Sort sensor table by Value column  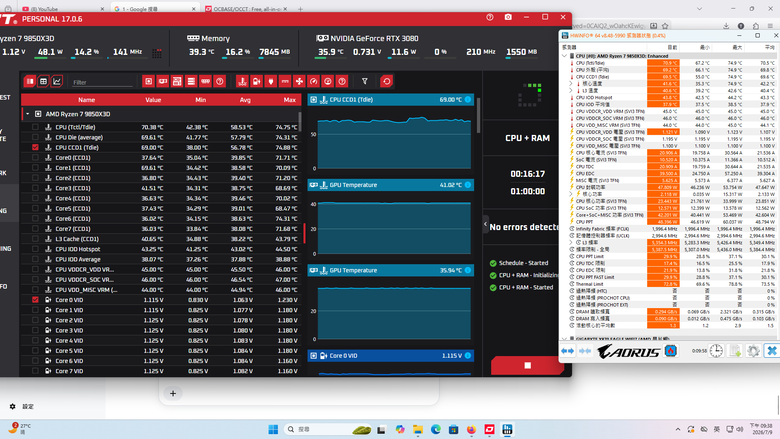tap(153, 99)
